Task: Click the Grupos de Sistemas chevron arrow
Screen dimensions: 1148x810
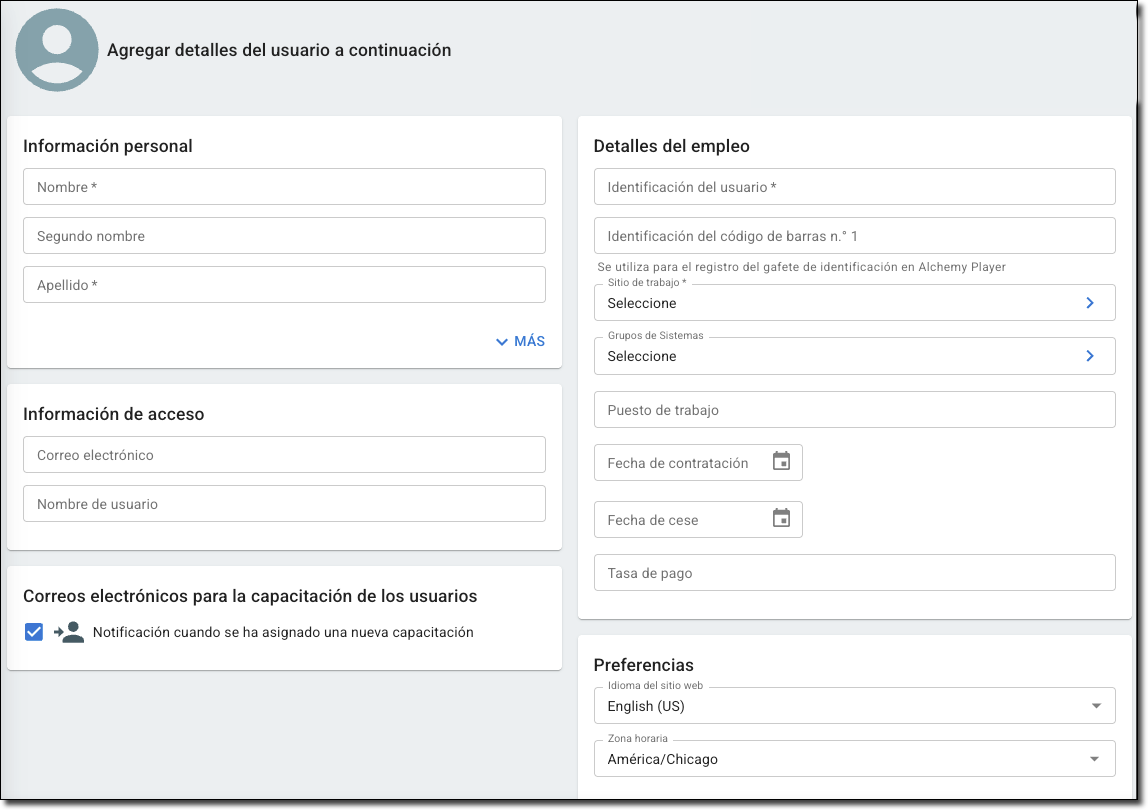Action: tap(1090, 356)
